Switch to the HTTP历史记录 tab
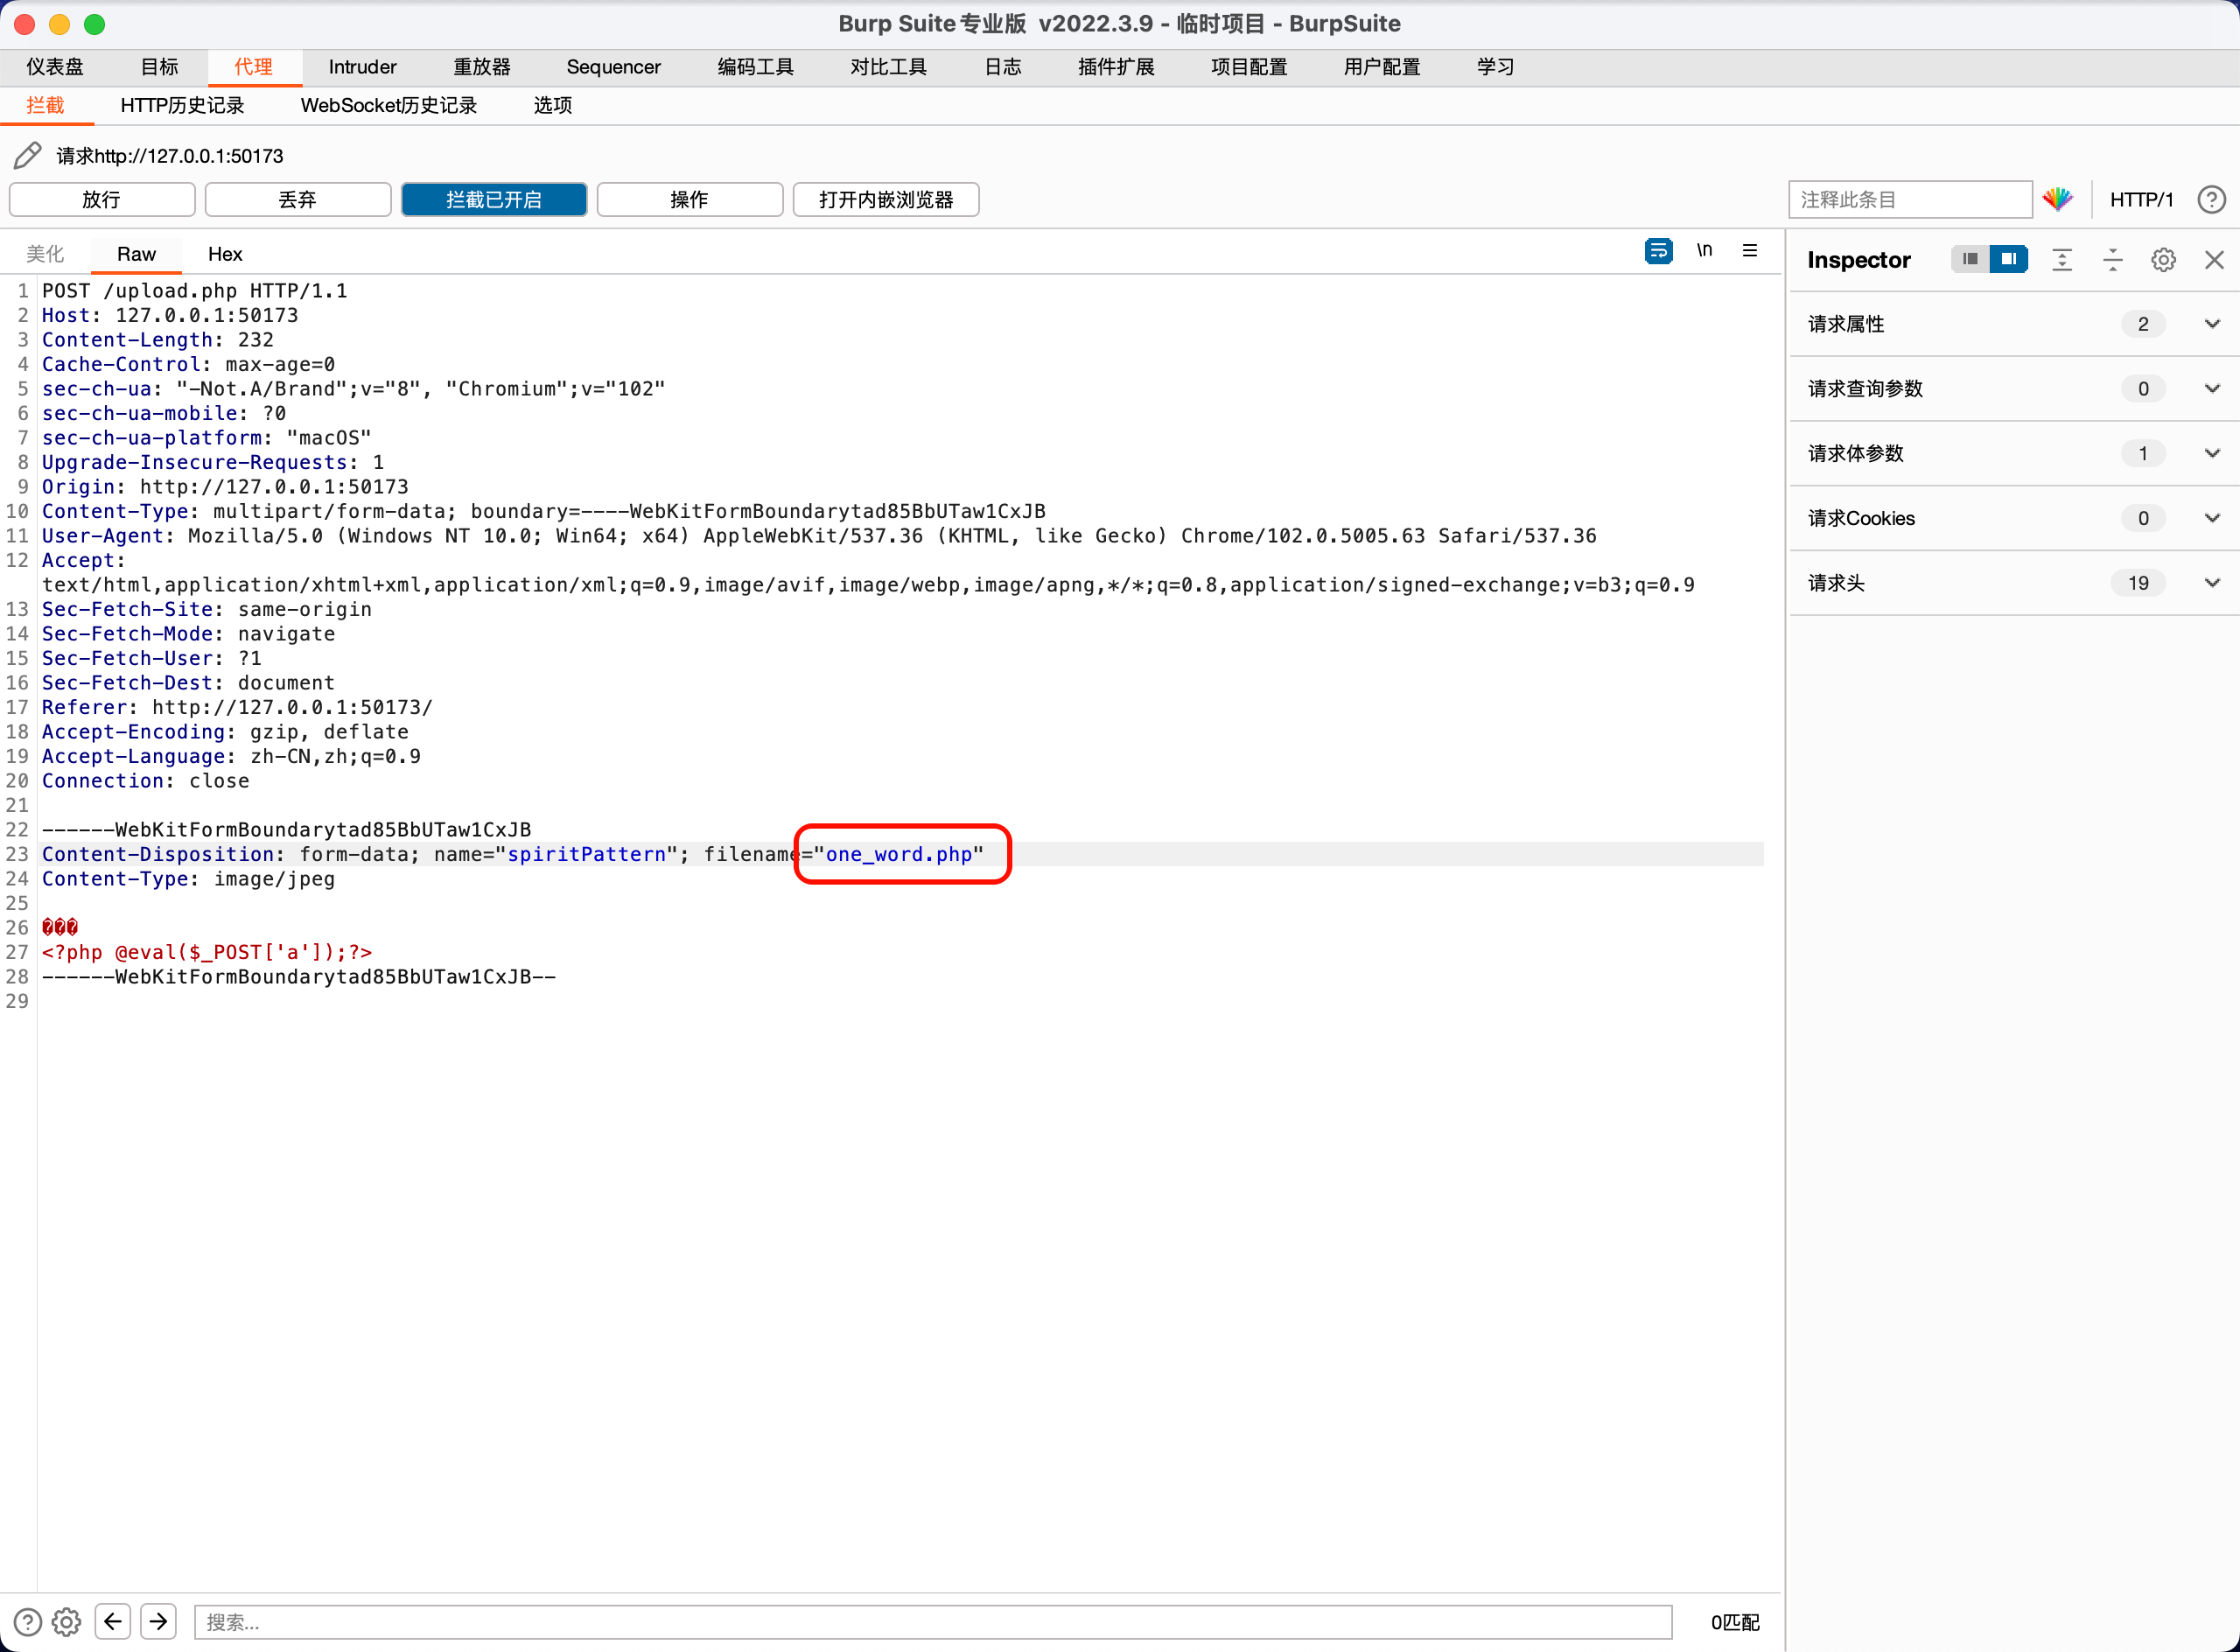The width and height of the screenshot is (2240, 1652). pos(182,105)
